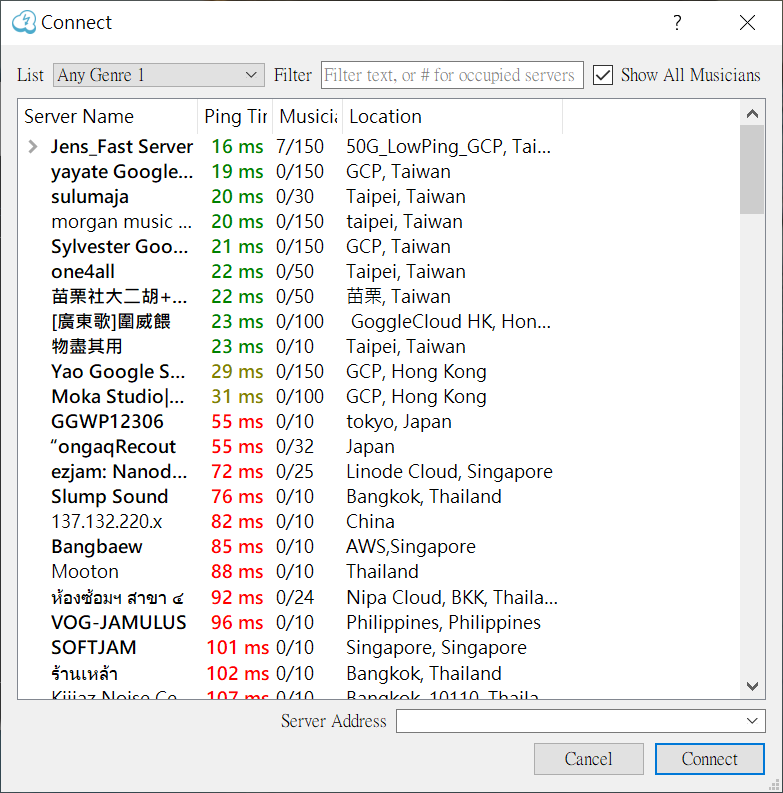The image size is (783, 793).
Task: Select the Bangbaew server
Action: [97, 547]
